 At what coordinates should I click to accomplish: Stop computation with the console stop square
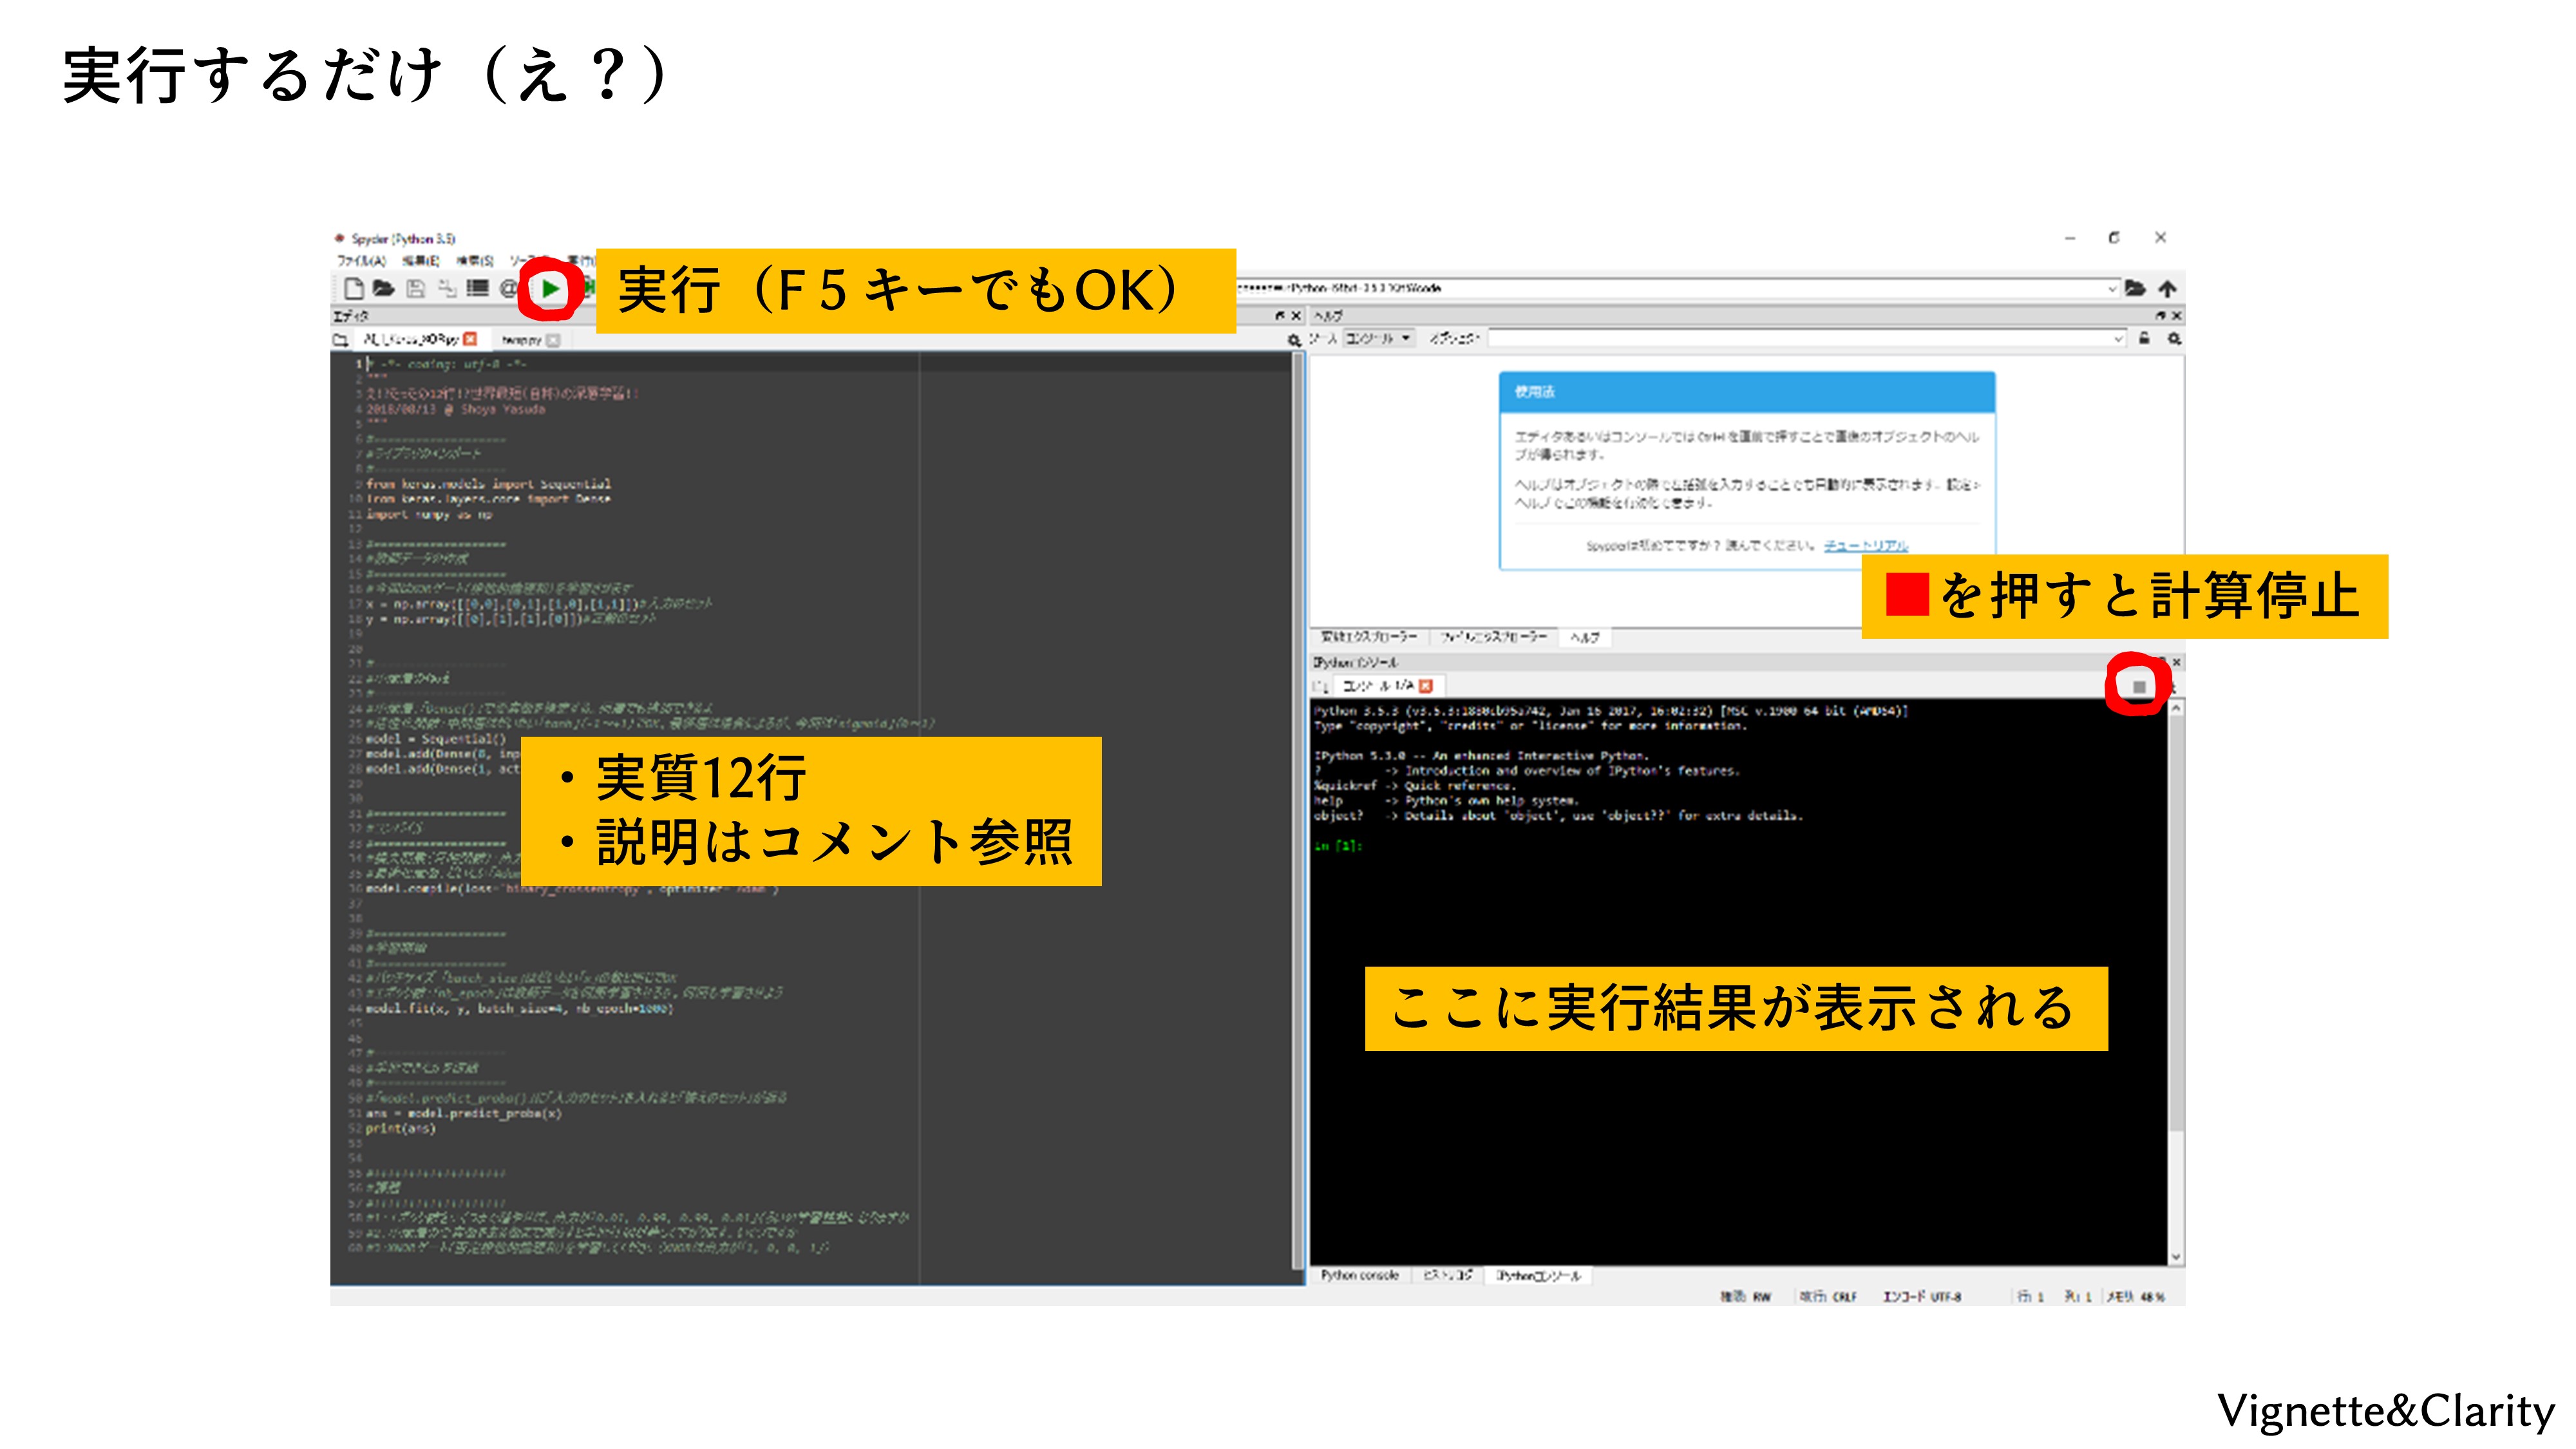(2139, 687)
